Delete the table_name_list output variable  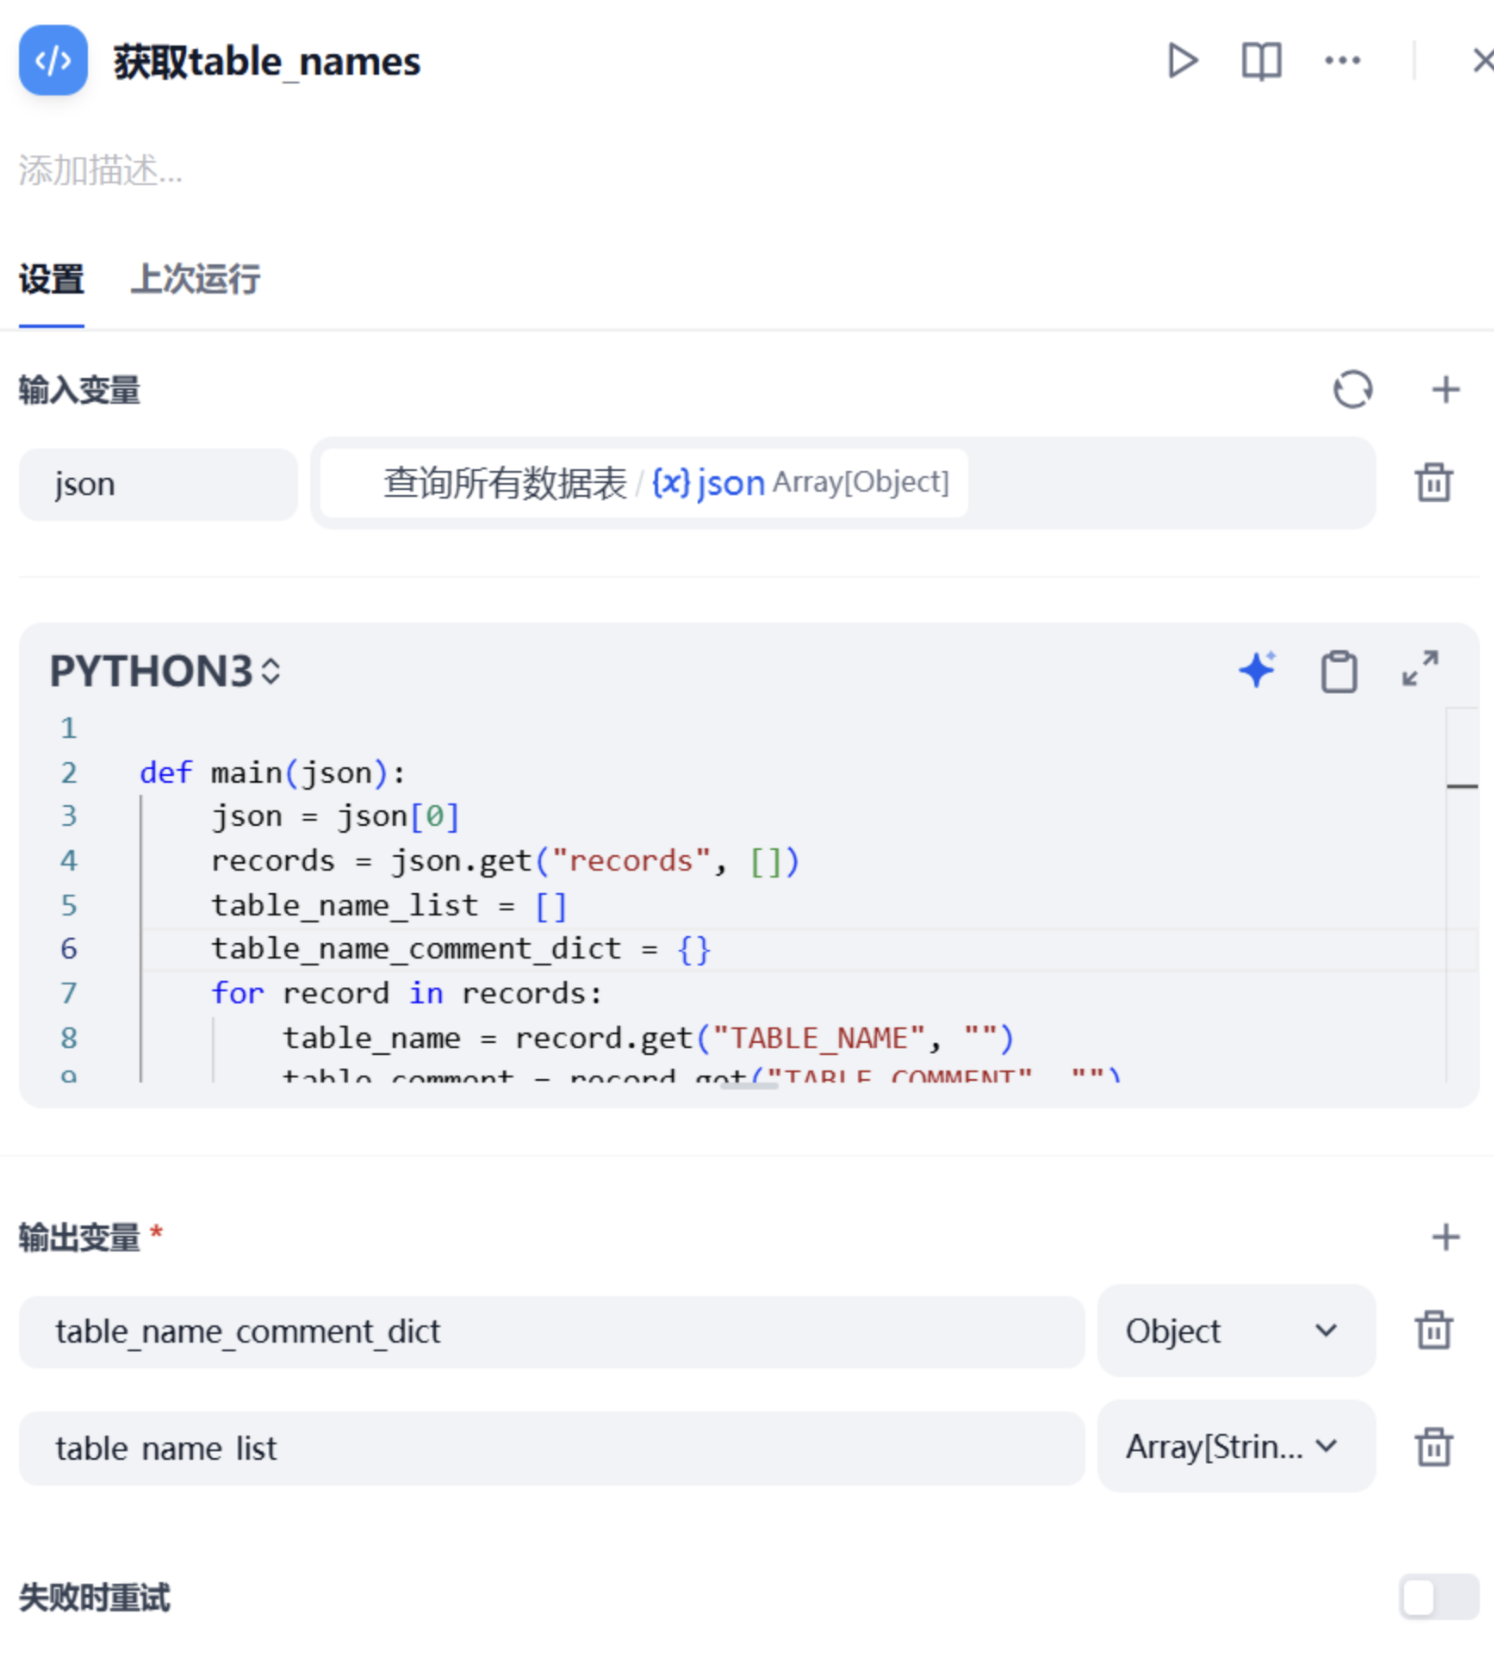1433,1446
